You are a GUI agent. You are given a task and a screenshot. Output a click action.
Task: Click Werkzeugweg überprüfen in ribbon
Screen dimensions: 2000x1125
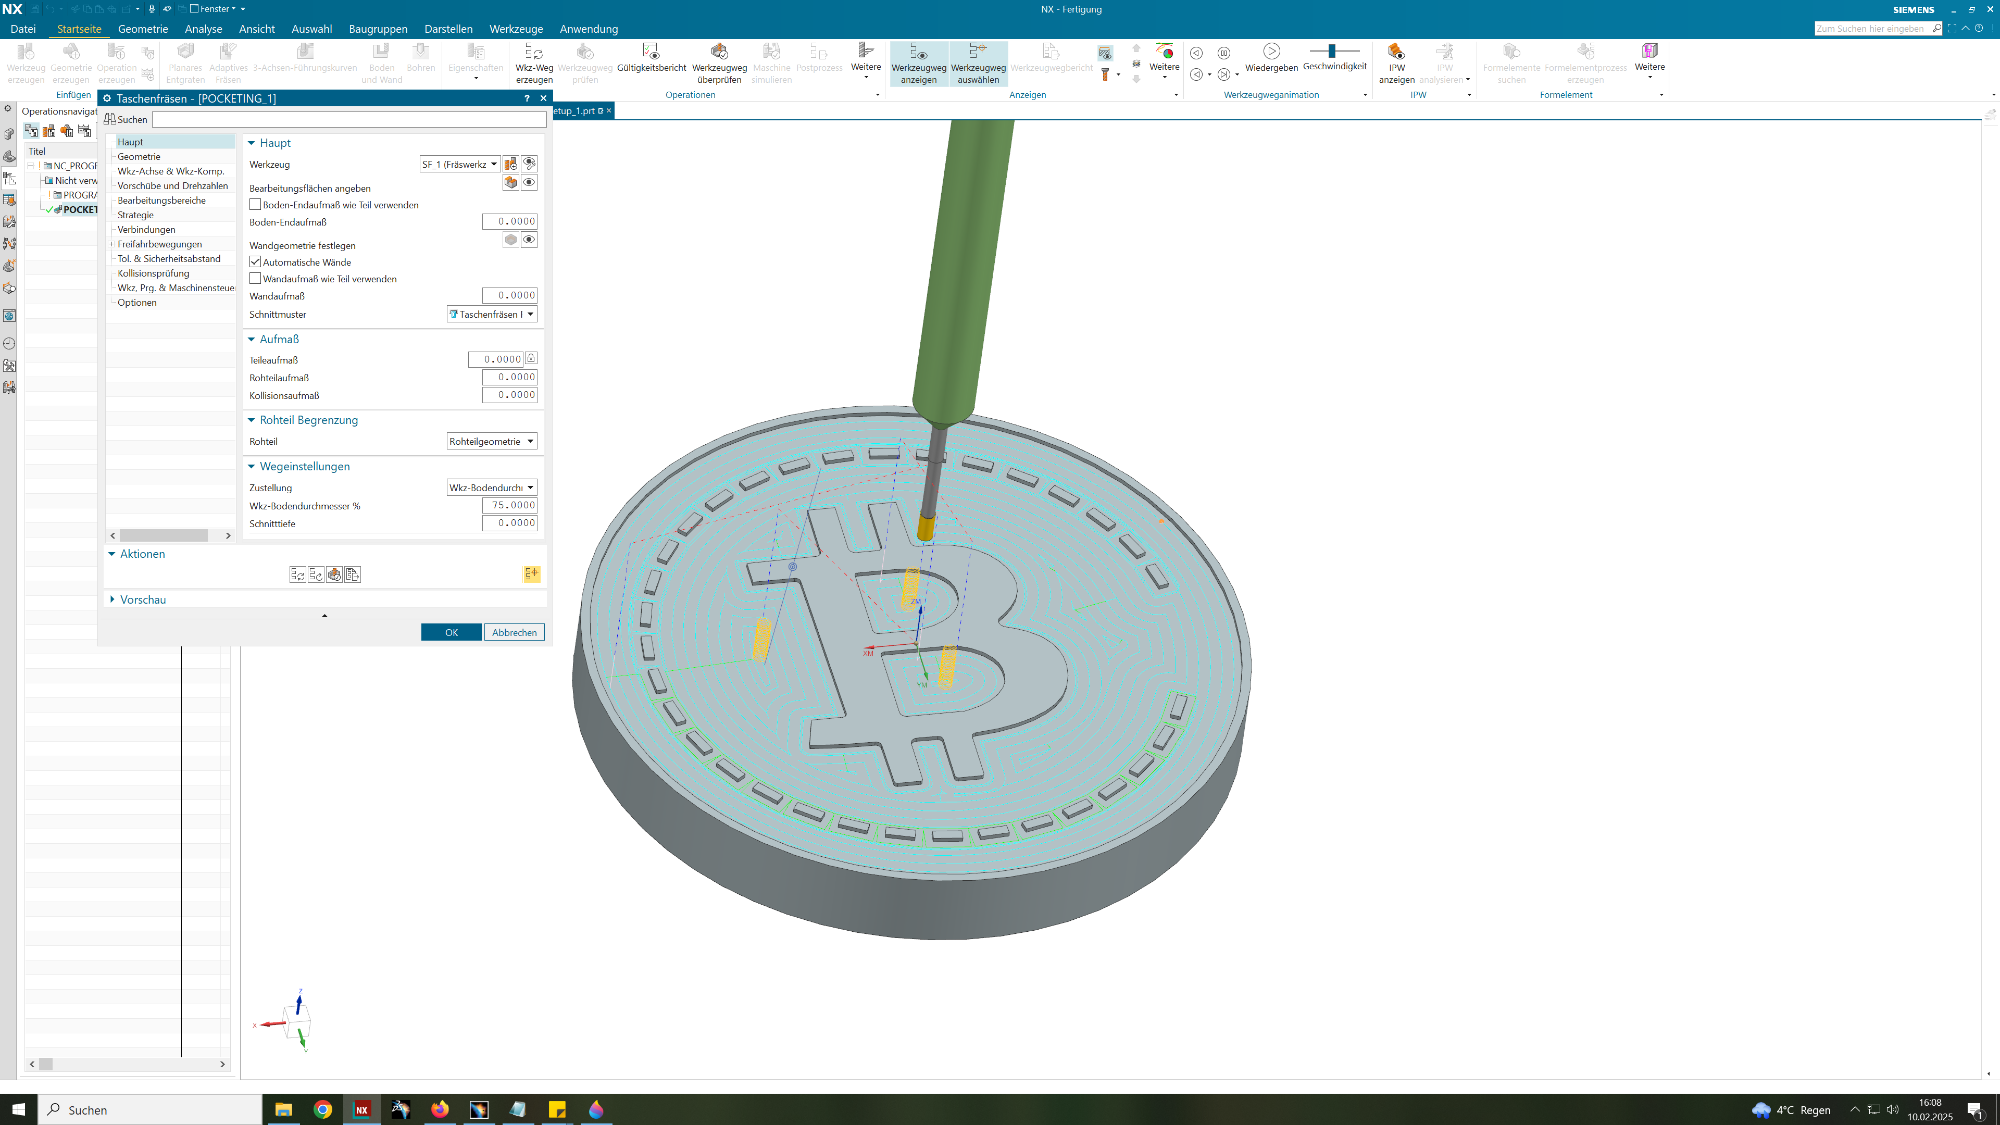coord(719,63)
